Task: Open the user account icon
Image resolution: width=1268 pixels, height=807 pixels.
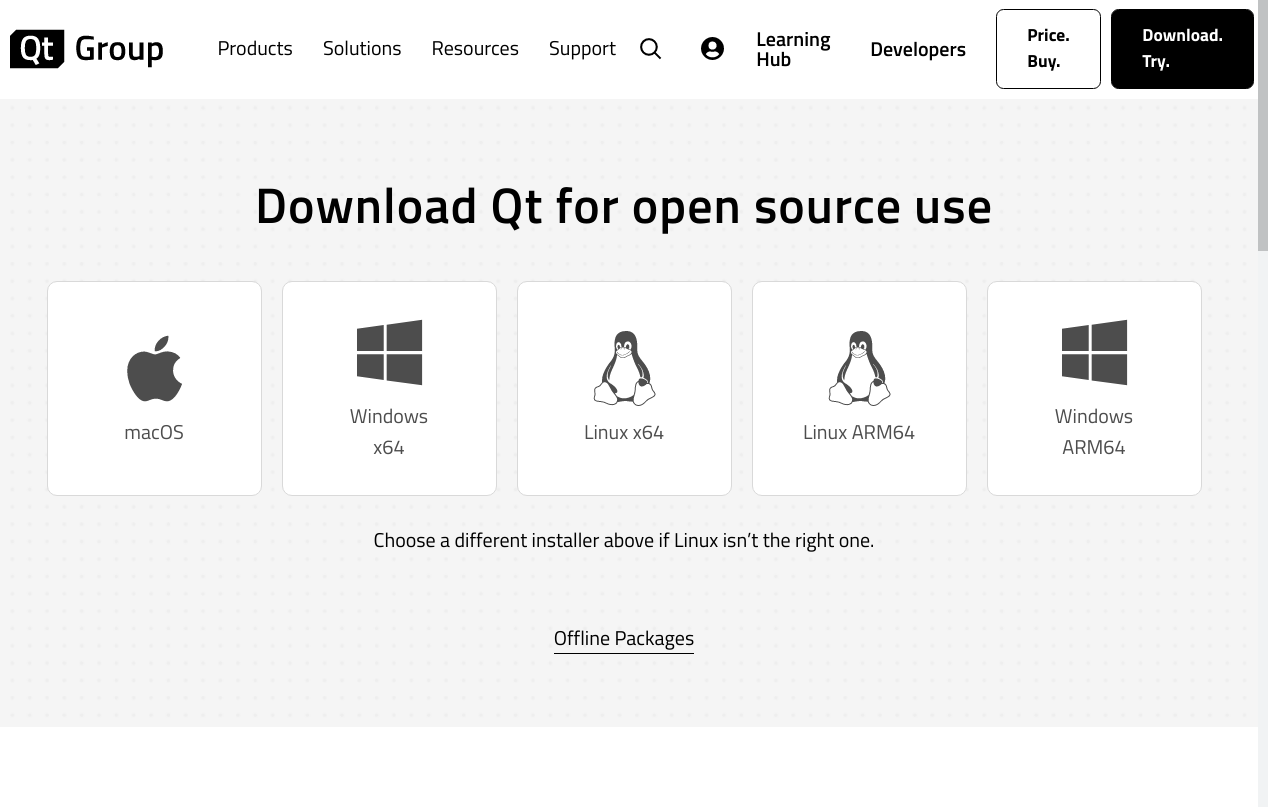Action: coord(712,49)
